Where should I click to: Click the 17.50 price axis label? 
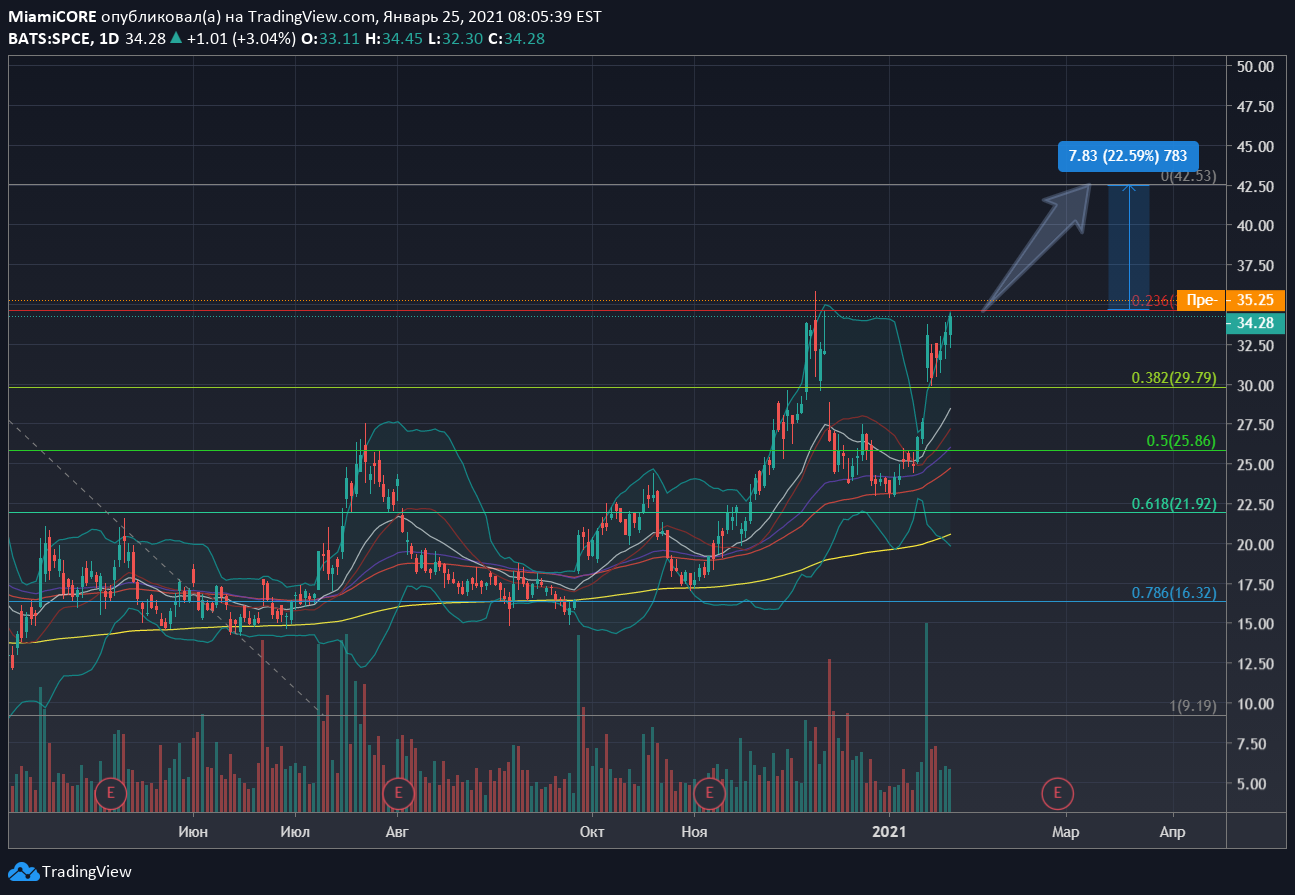click(x=1255, y=584)
